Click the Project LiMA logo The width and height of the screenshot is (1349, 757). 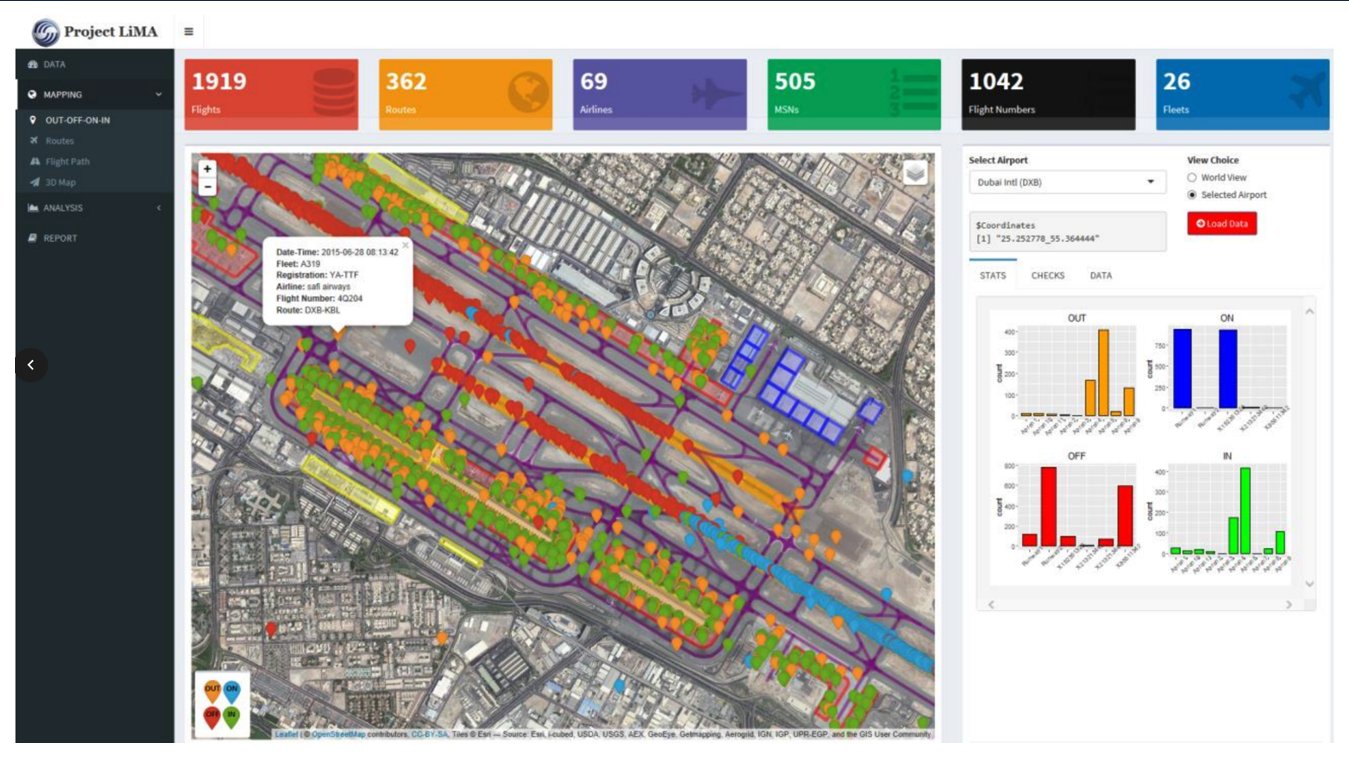pyautogui.click(x=96, y=32)
